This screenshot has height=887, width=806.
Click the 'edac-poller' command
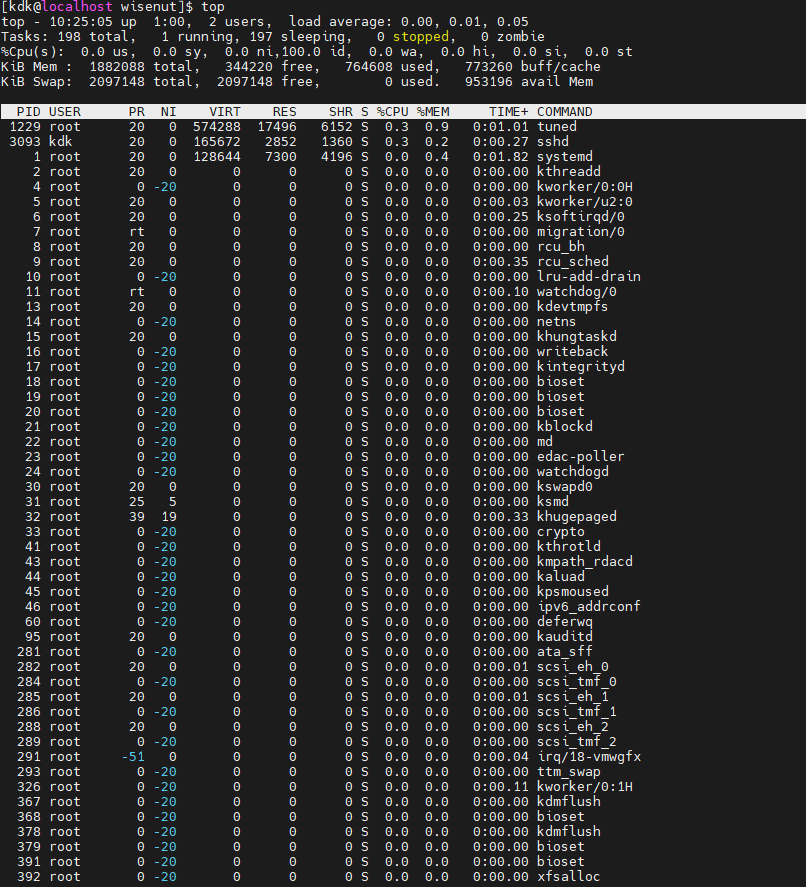[x=581, y=457]
